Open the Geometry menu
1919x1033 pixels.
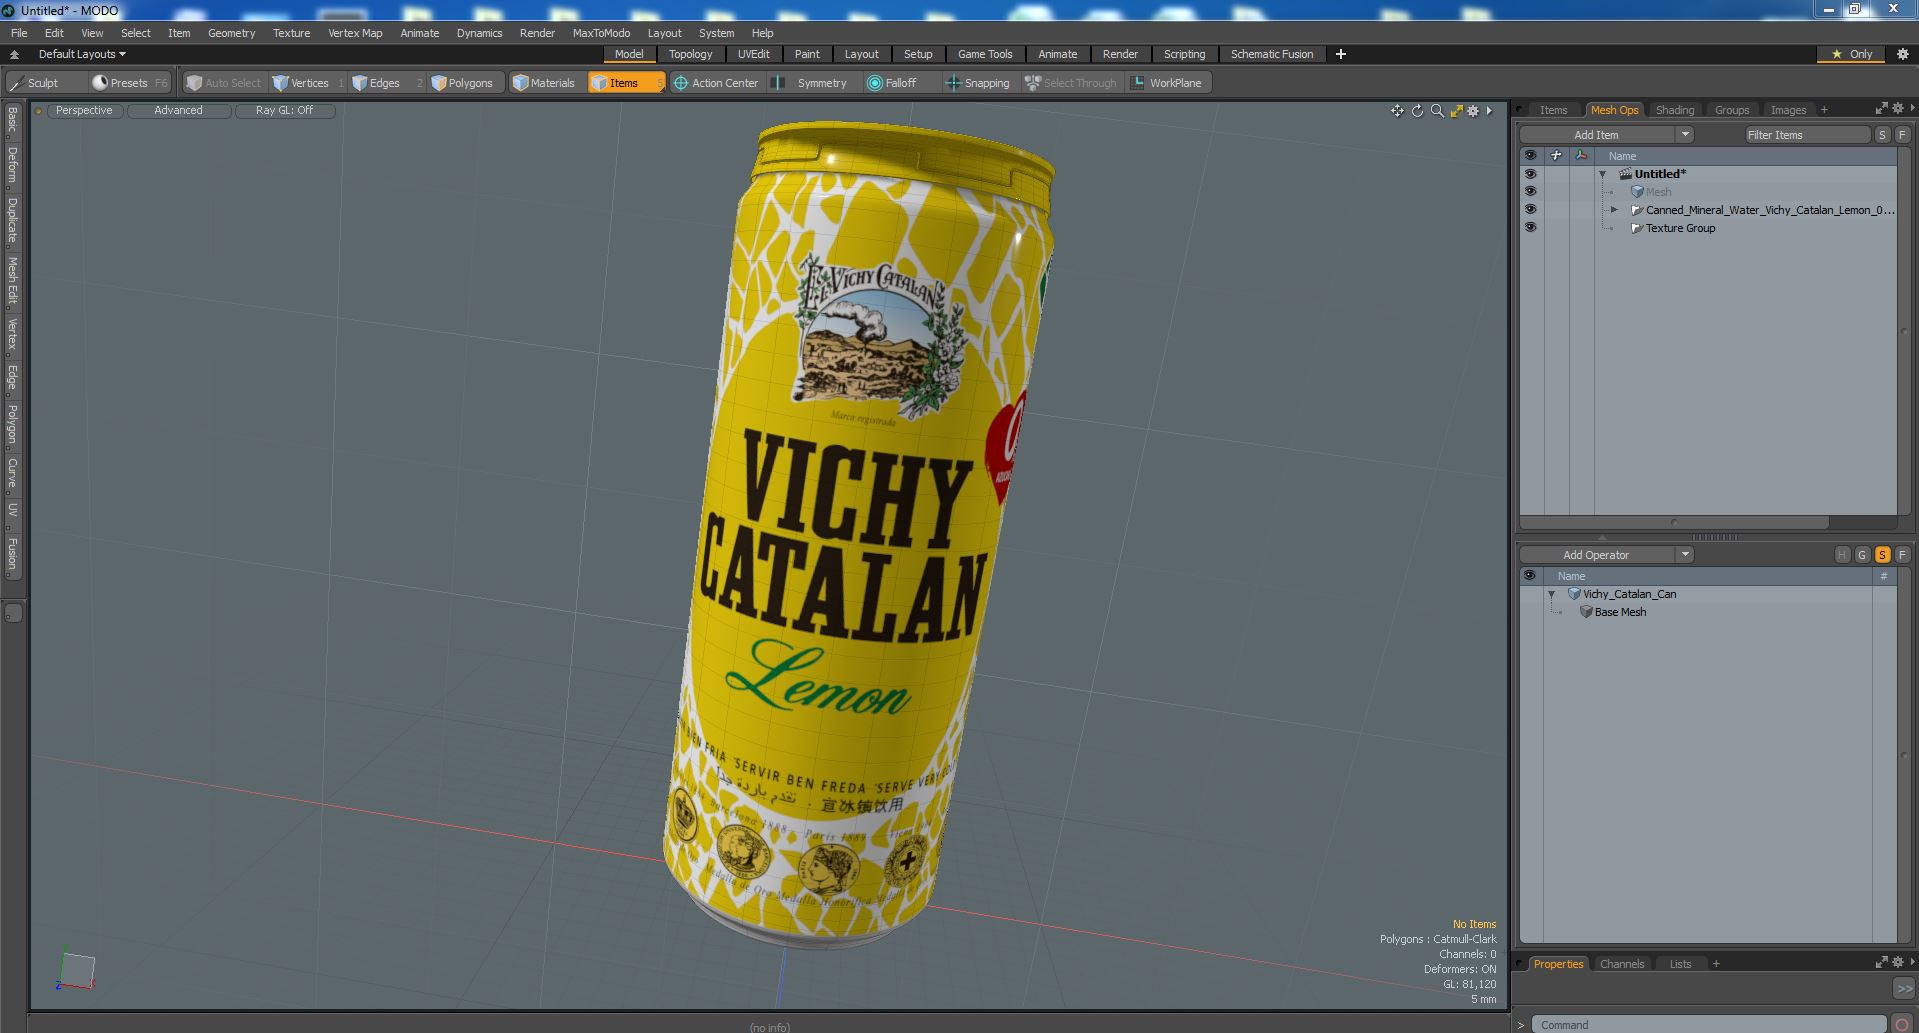[231, 33]
